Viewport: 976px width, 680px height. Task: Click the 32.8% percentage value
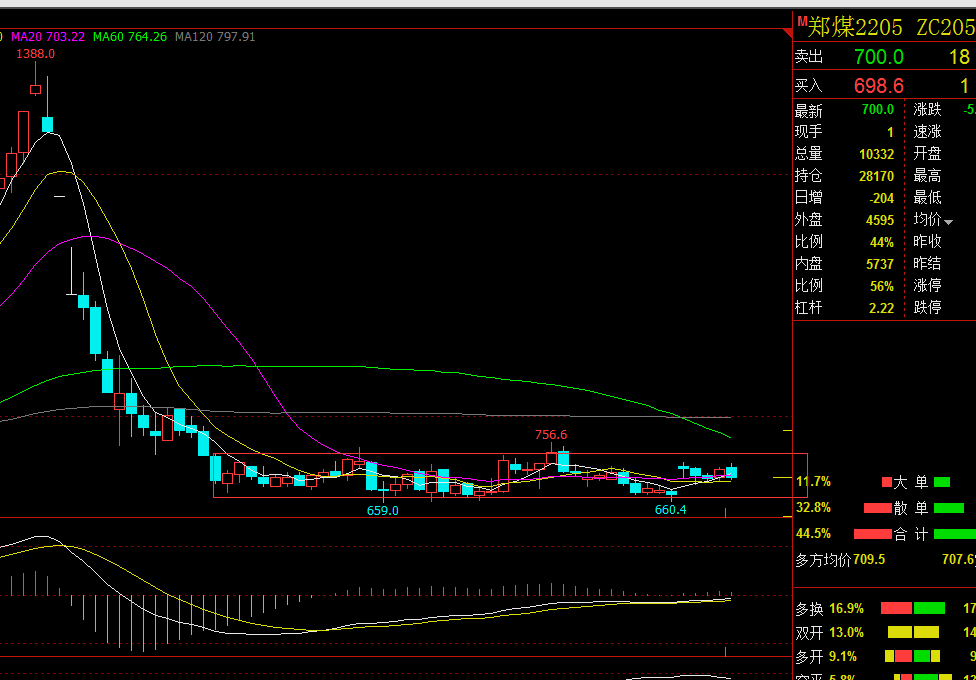[814, 508]
